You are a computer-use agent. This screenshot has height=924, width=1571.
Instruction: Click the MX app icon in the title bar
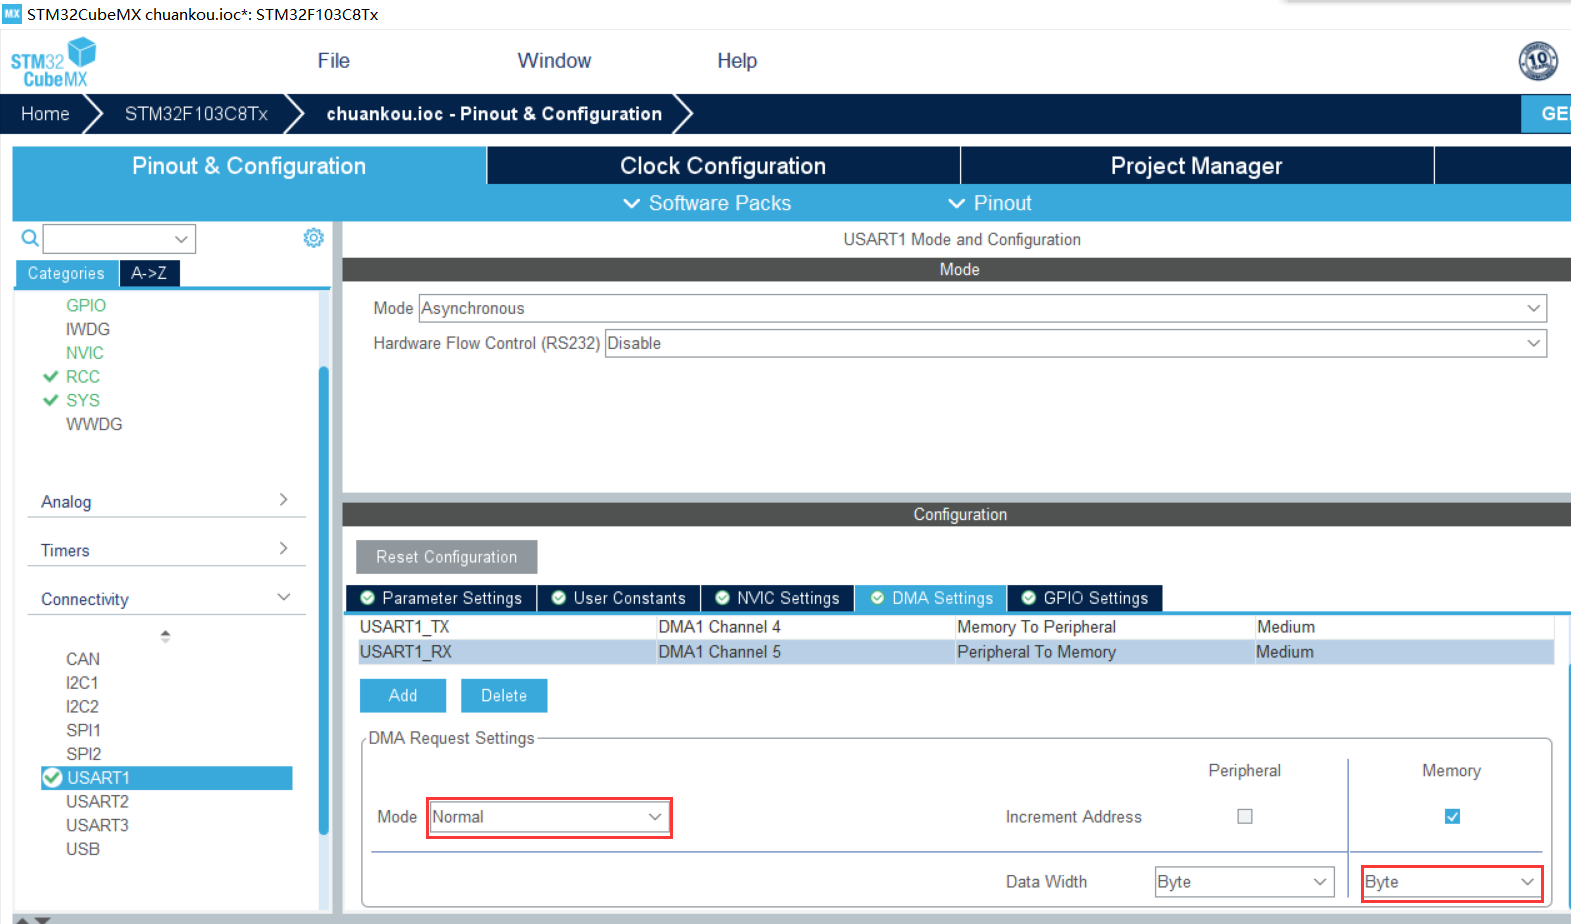click(12, 14)
